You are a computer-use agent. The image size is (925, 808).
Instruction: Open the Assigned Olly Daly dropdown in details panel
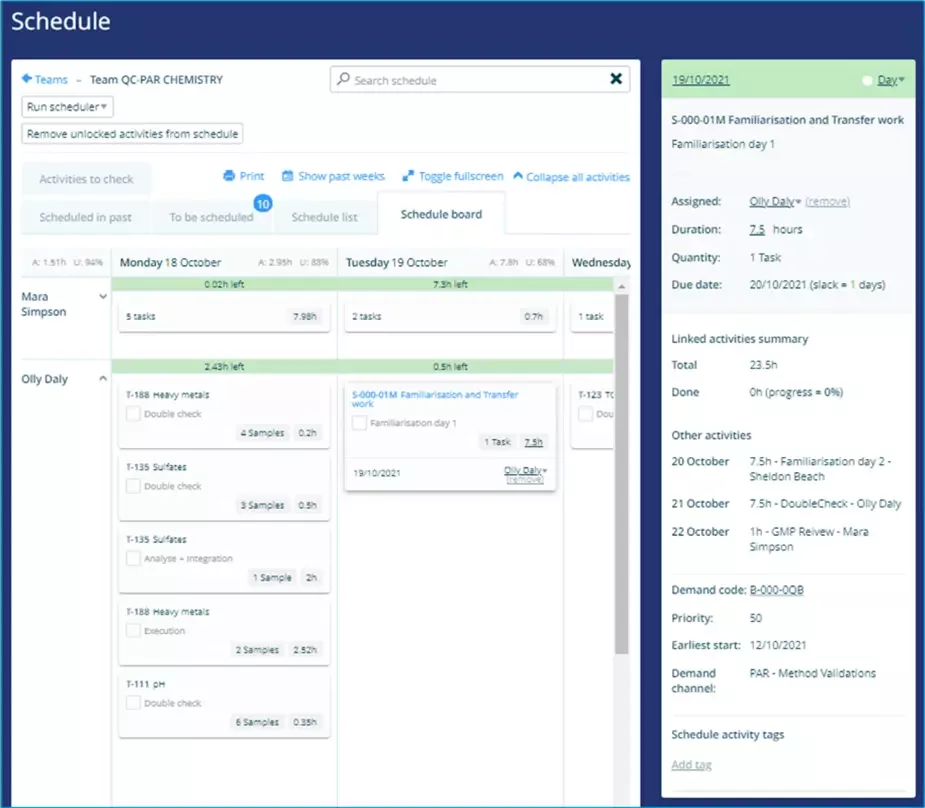pos(775,202)
